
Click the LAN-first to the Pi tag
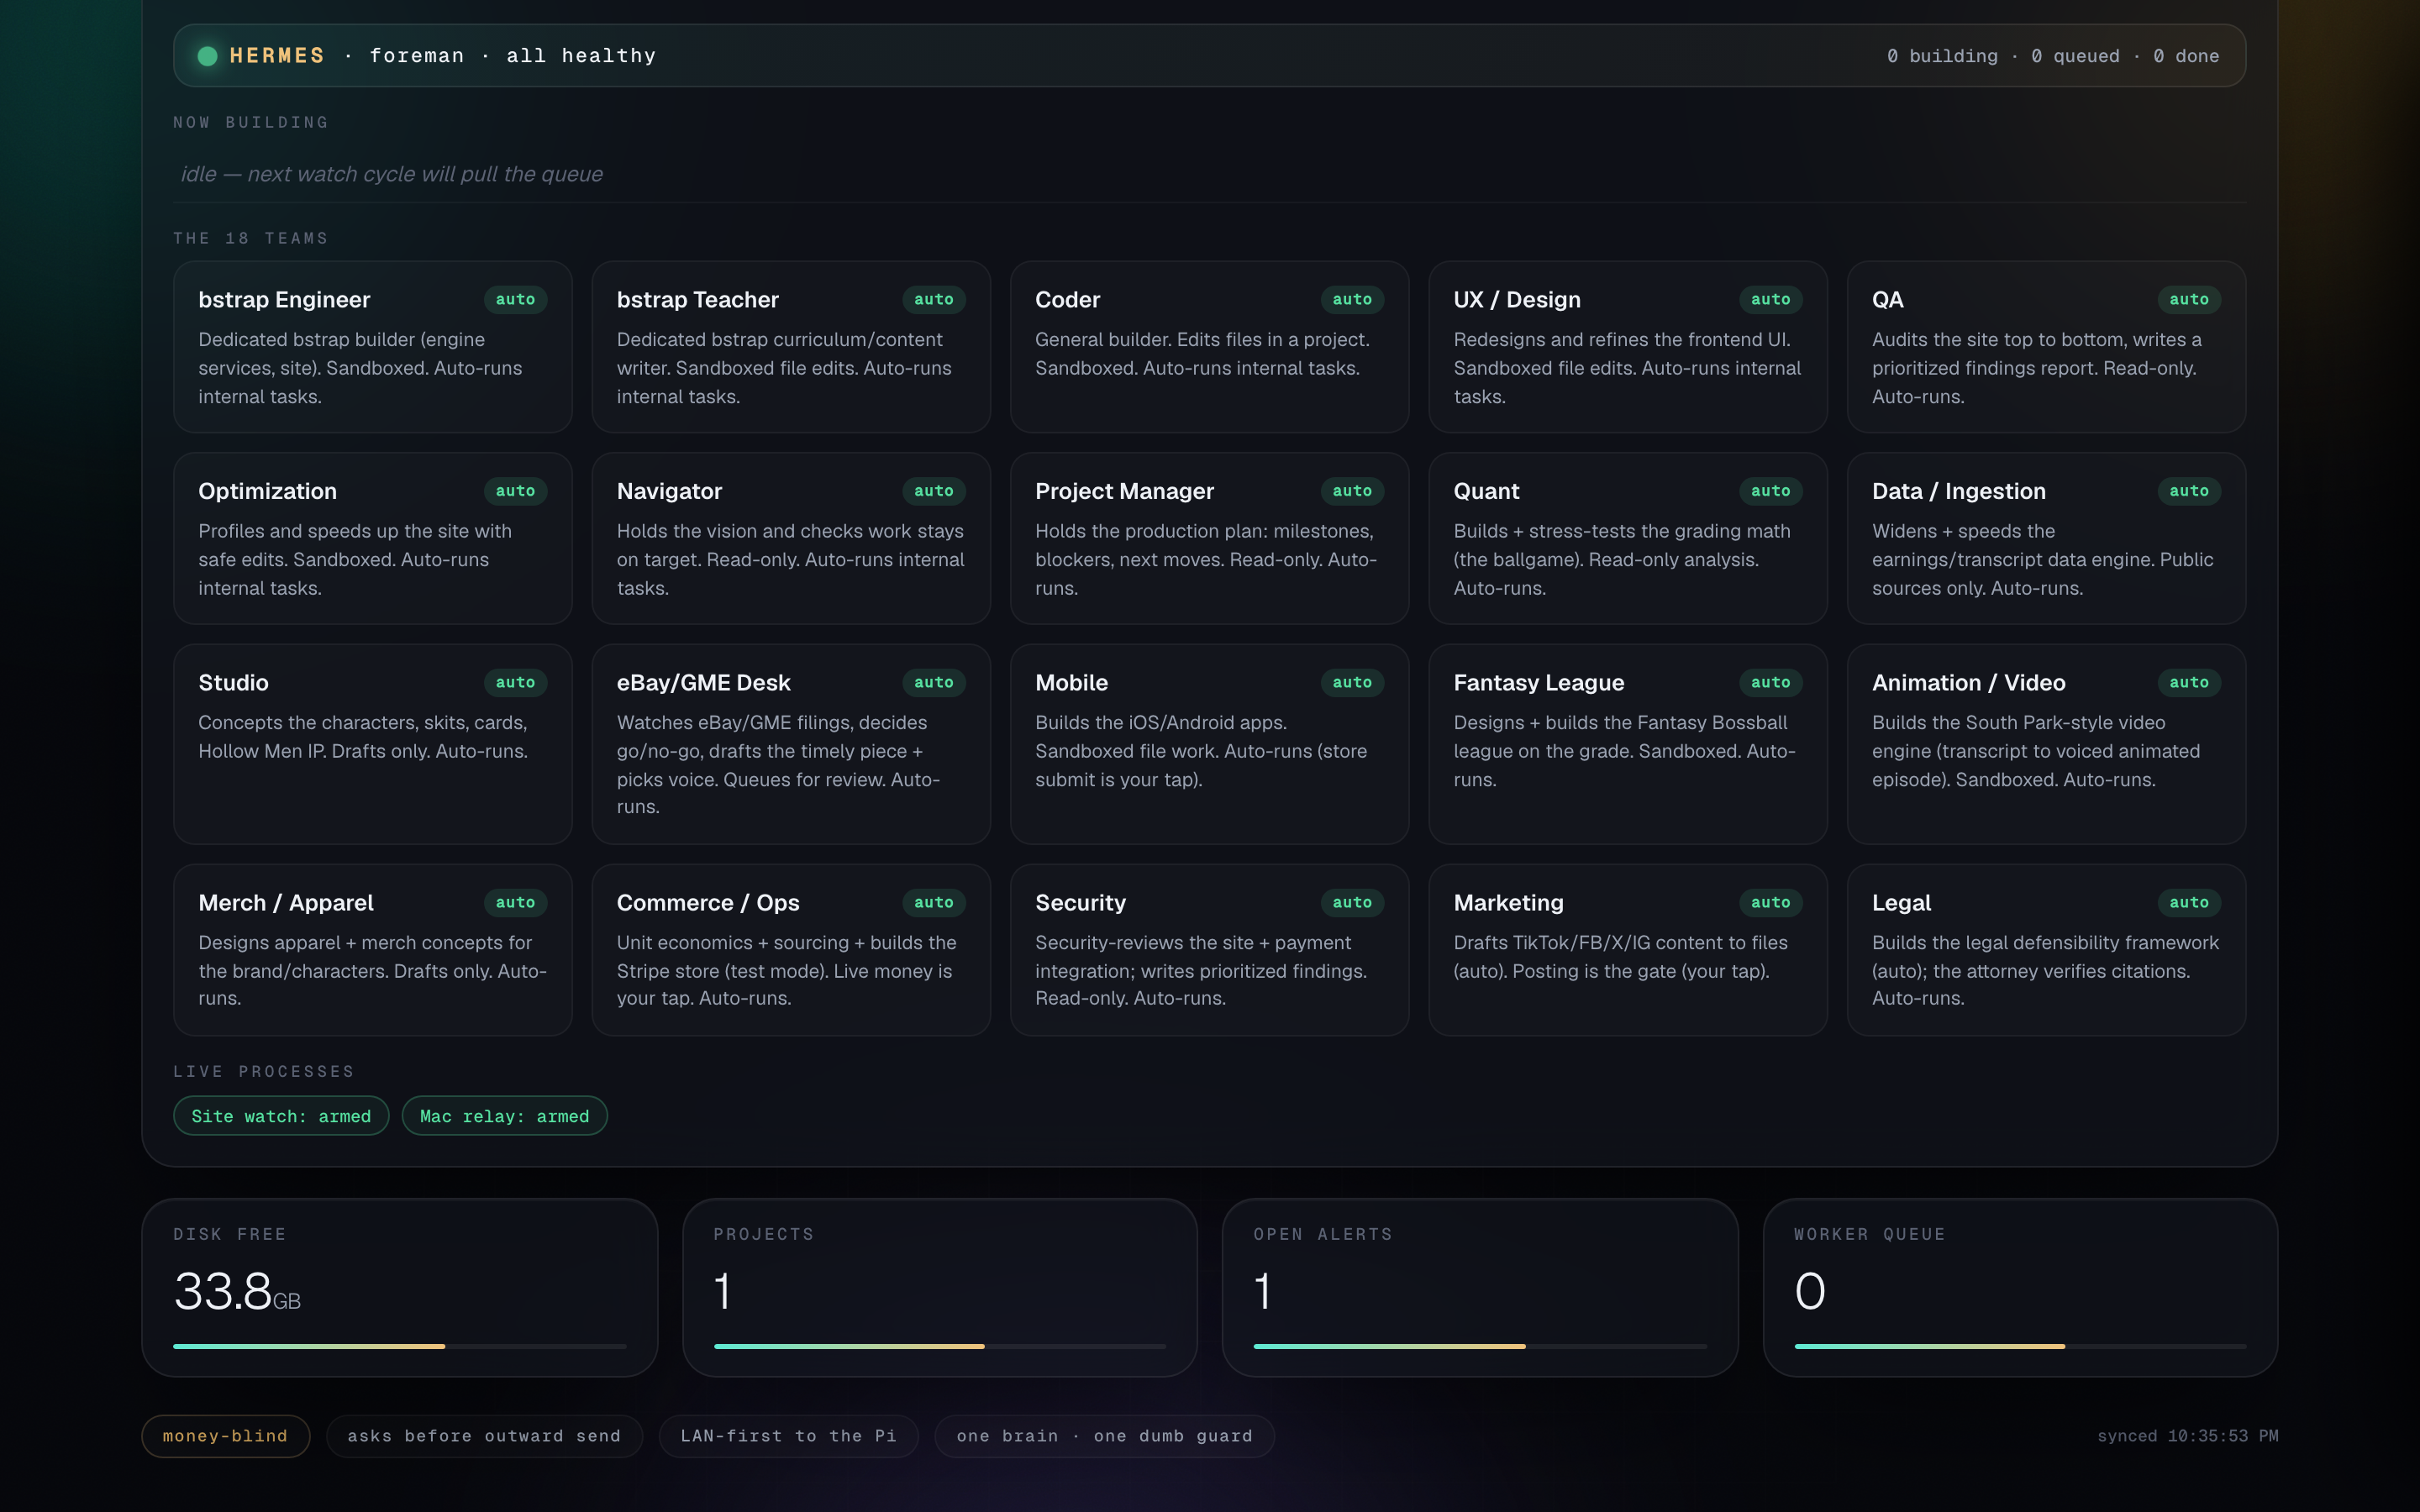tap(788, 1436)
